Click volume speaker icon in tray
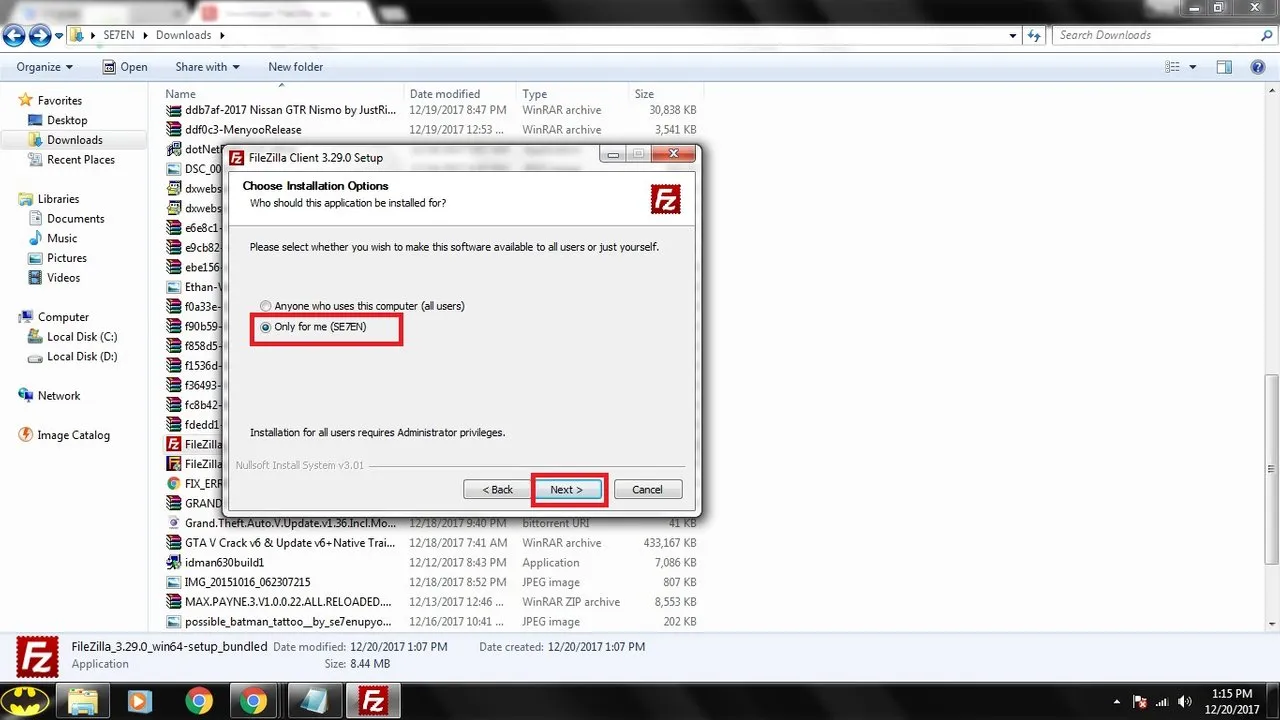 coord(1185,701)
